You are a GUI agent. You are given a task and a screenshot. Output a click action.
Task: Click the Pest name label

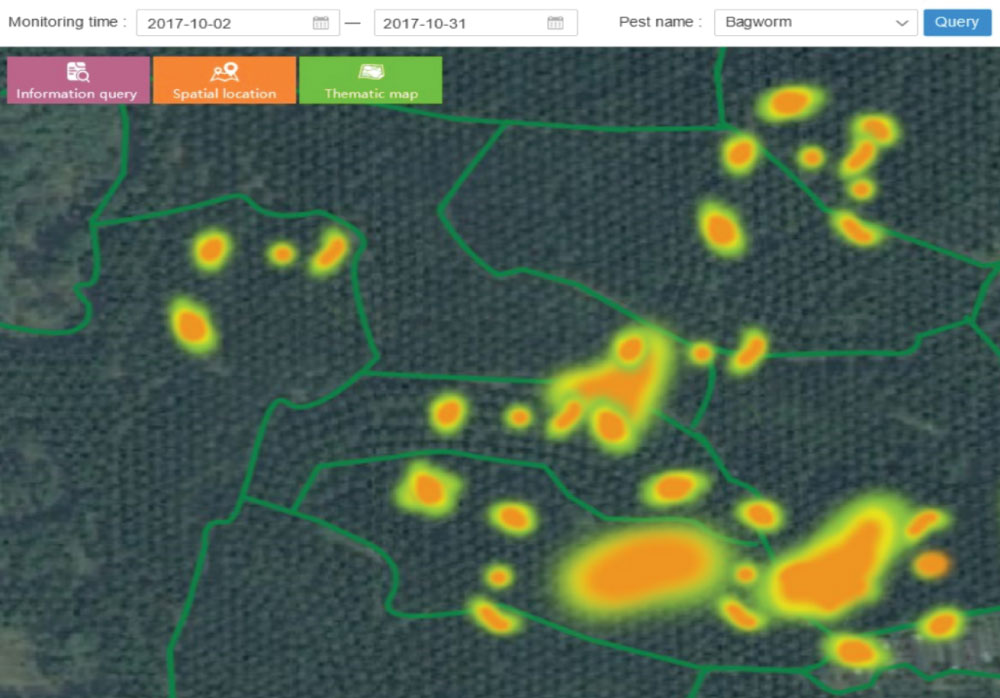click(x=660, y=22)
